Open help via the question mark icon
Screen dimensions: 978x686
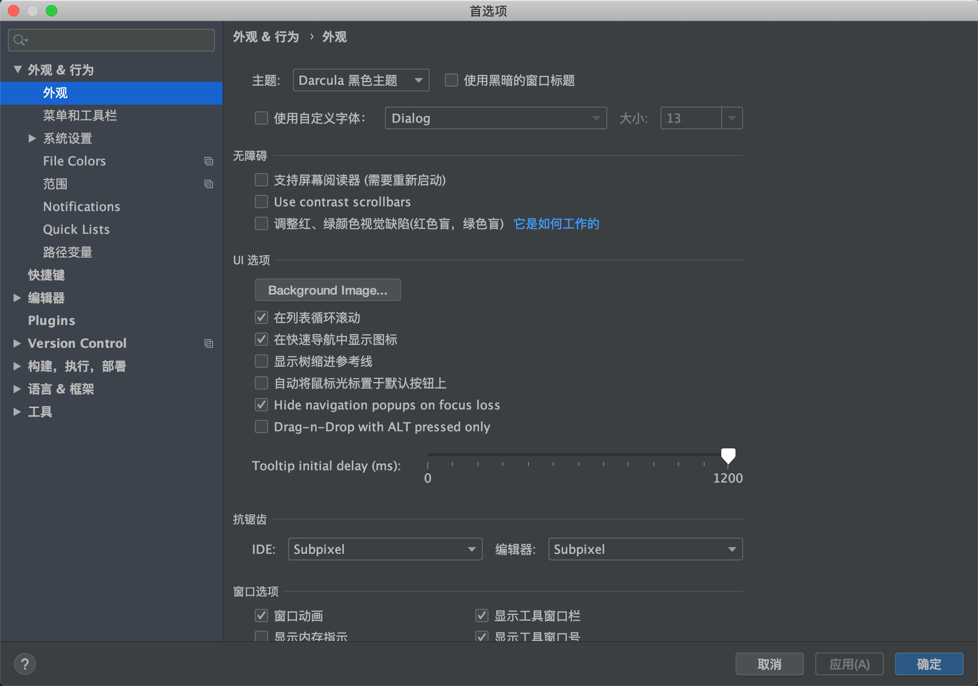(24, 663)
